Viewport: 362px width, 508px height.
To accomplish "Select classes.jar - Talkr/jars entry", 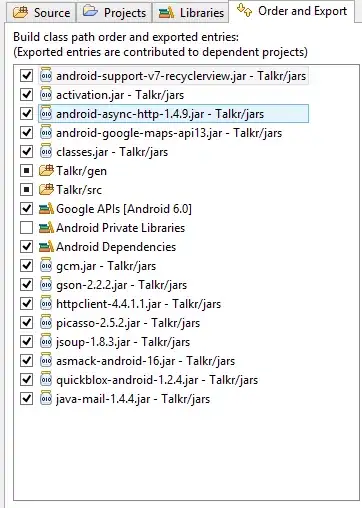I will click(x=112, y=152).
